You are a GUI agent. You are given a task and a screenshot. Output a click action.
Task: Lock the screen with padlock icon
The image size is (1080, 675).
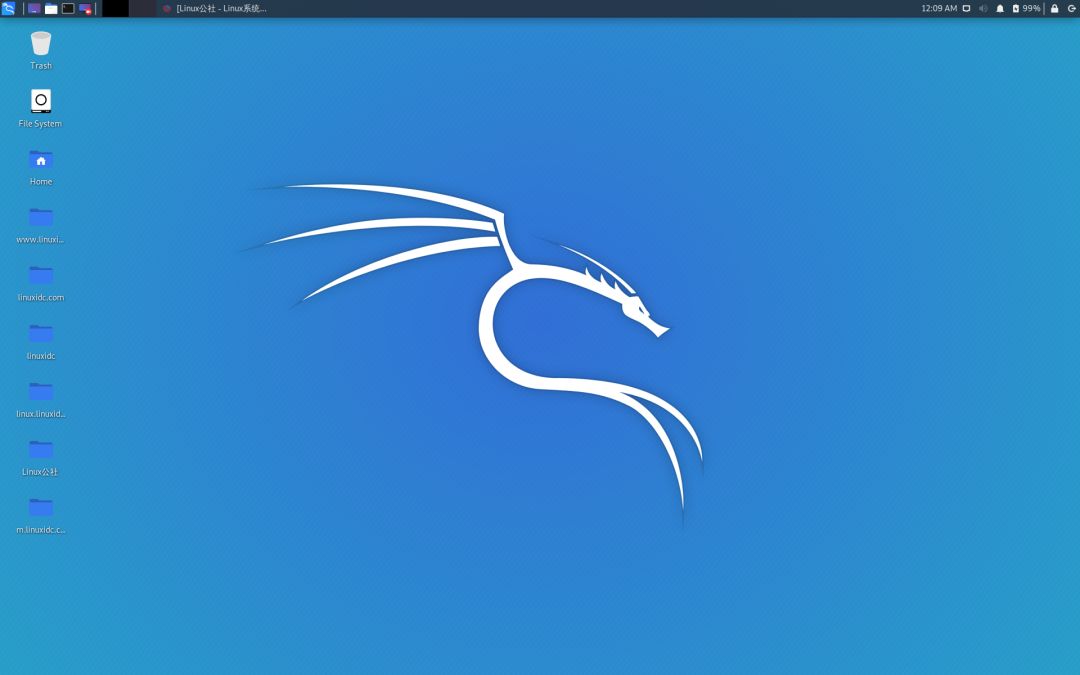pos(1055,8)
